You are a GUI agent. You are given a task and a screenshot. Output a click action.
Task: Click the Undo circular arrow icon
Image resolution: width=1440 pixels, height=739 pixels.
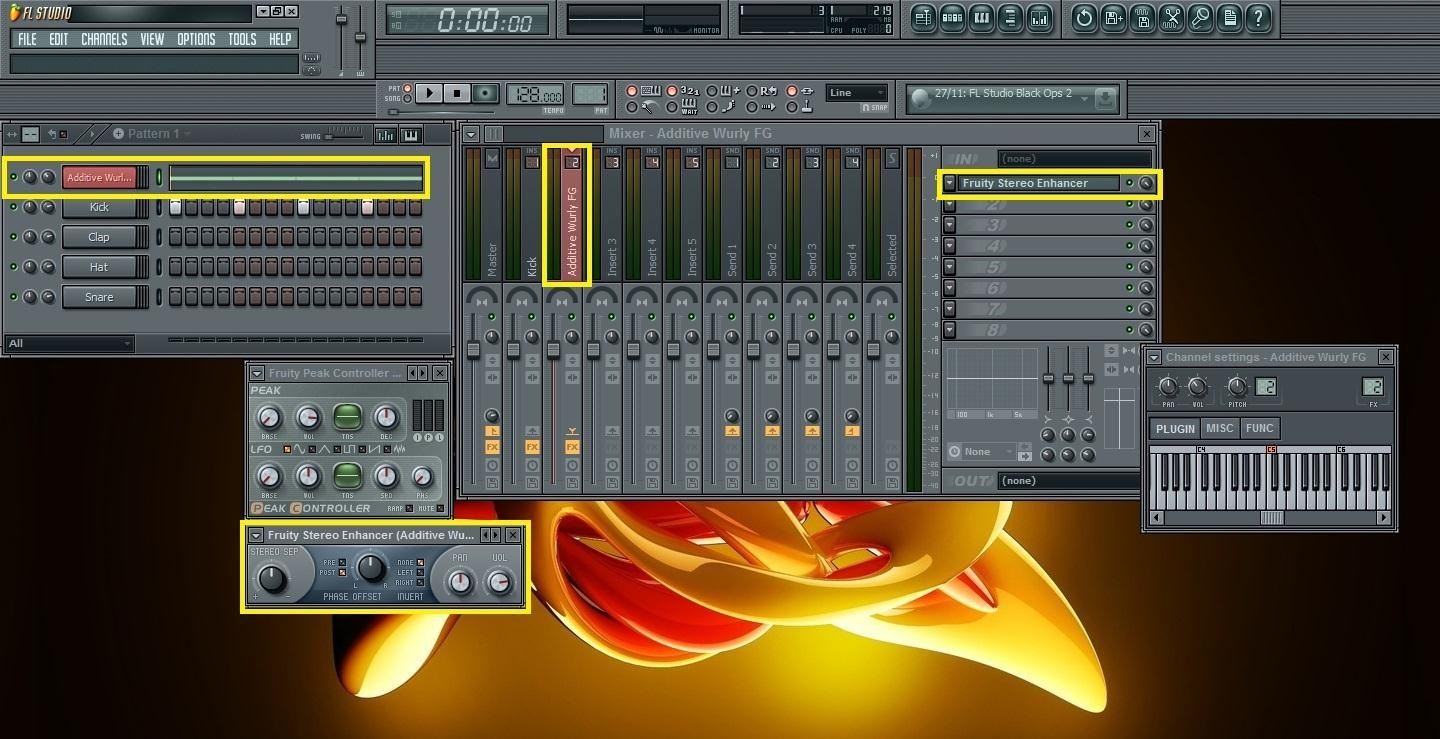(x=1084, y=18)
